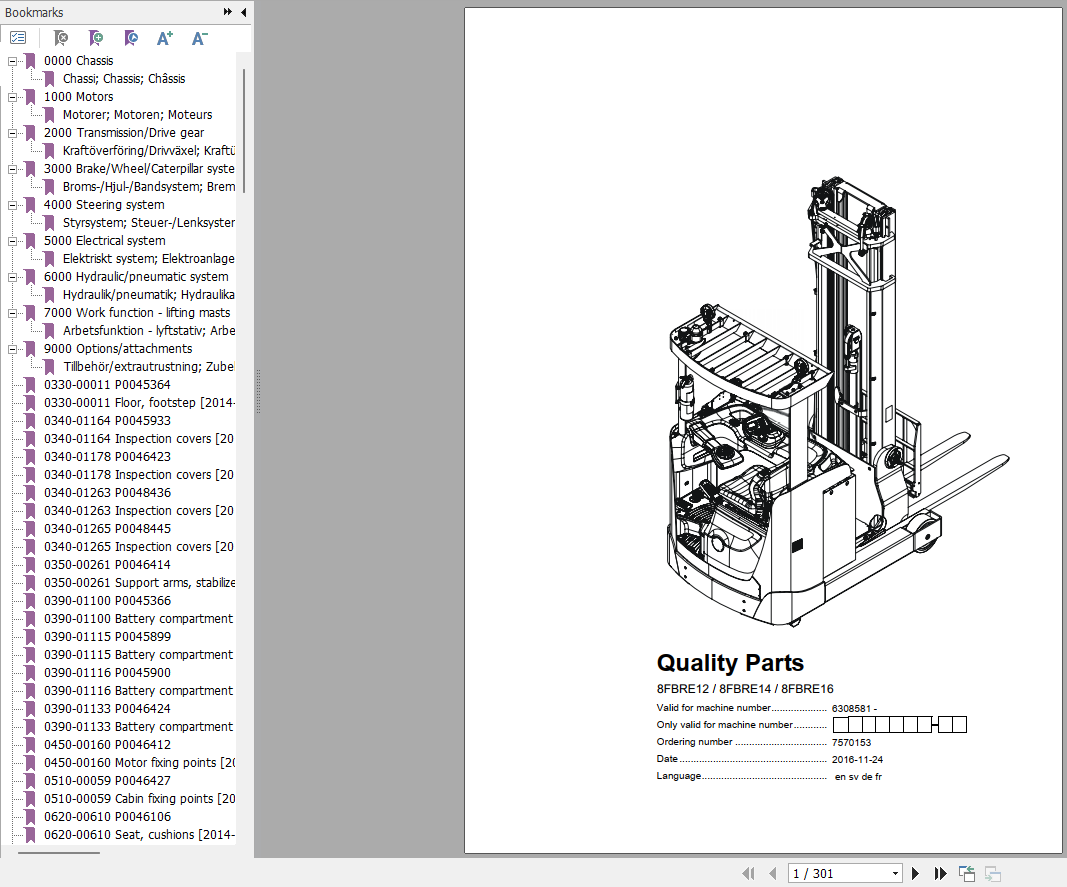Viewport: 1067px width, 887px height.
Task: Click the next view icon
Action: (x=993, y=873)
